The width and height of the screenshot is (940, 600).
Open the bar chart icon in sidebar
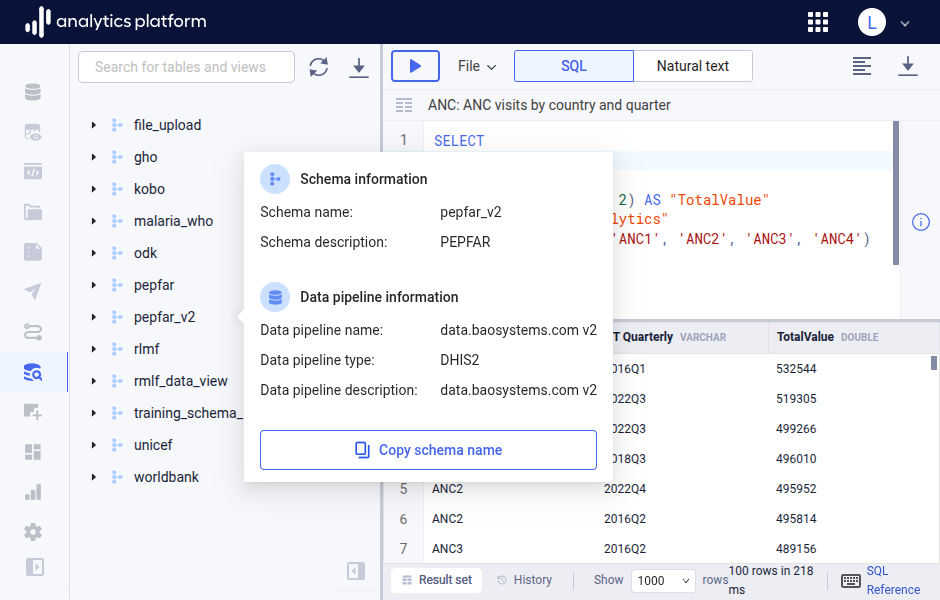tap(33, 492)
